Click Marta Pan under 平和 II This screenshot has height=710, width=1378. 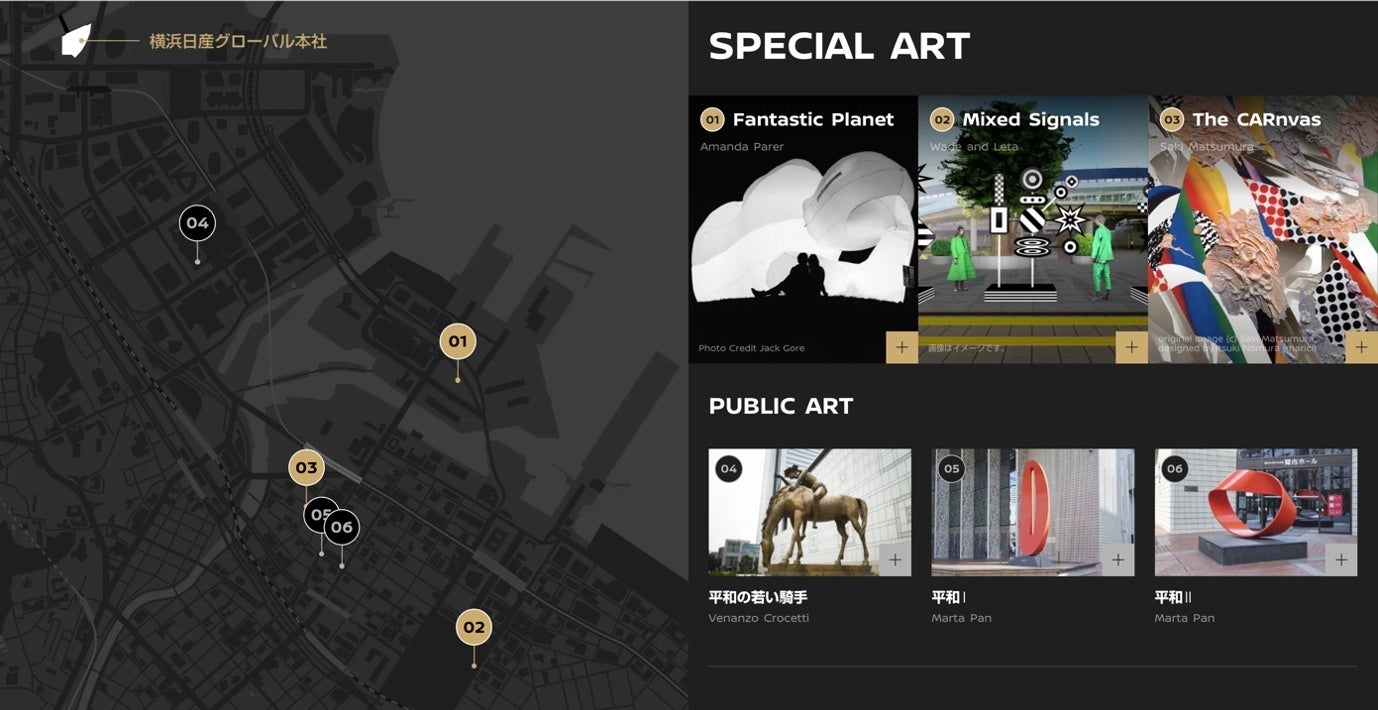click(x=1185, y=618)
